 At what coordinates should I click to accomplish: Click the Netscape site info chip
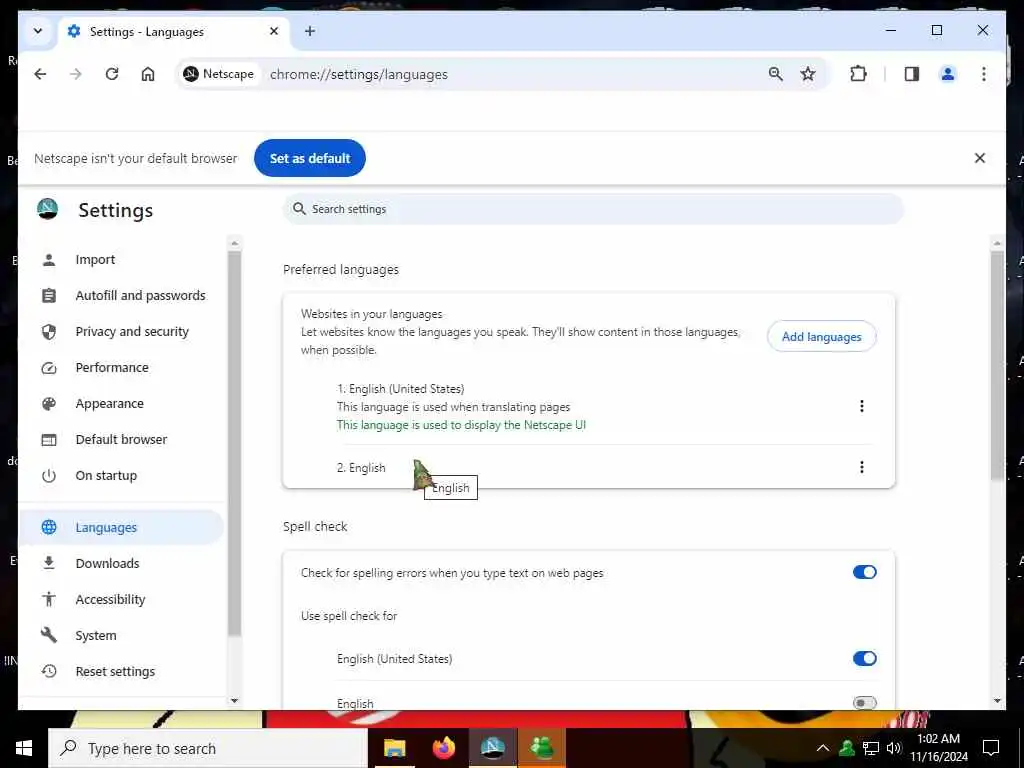point(219,74)
